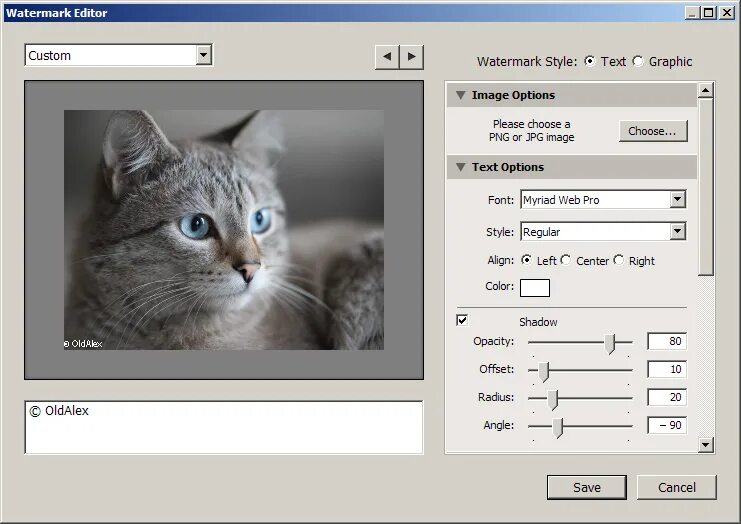The width and height of the screenshot is (741, 524).
Task: Click the shadow Angle slider handle
Action: 558,428
